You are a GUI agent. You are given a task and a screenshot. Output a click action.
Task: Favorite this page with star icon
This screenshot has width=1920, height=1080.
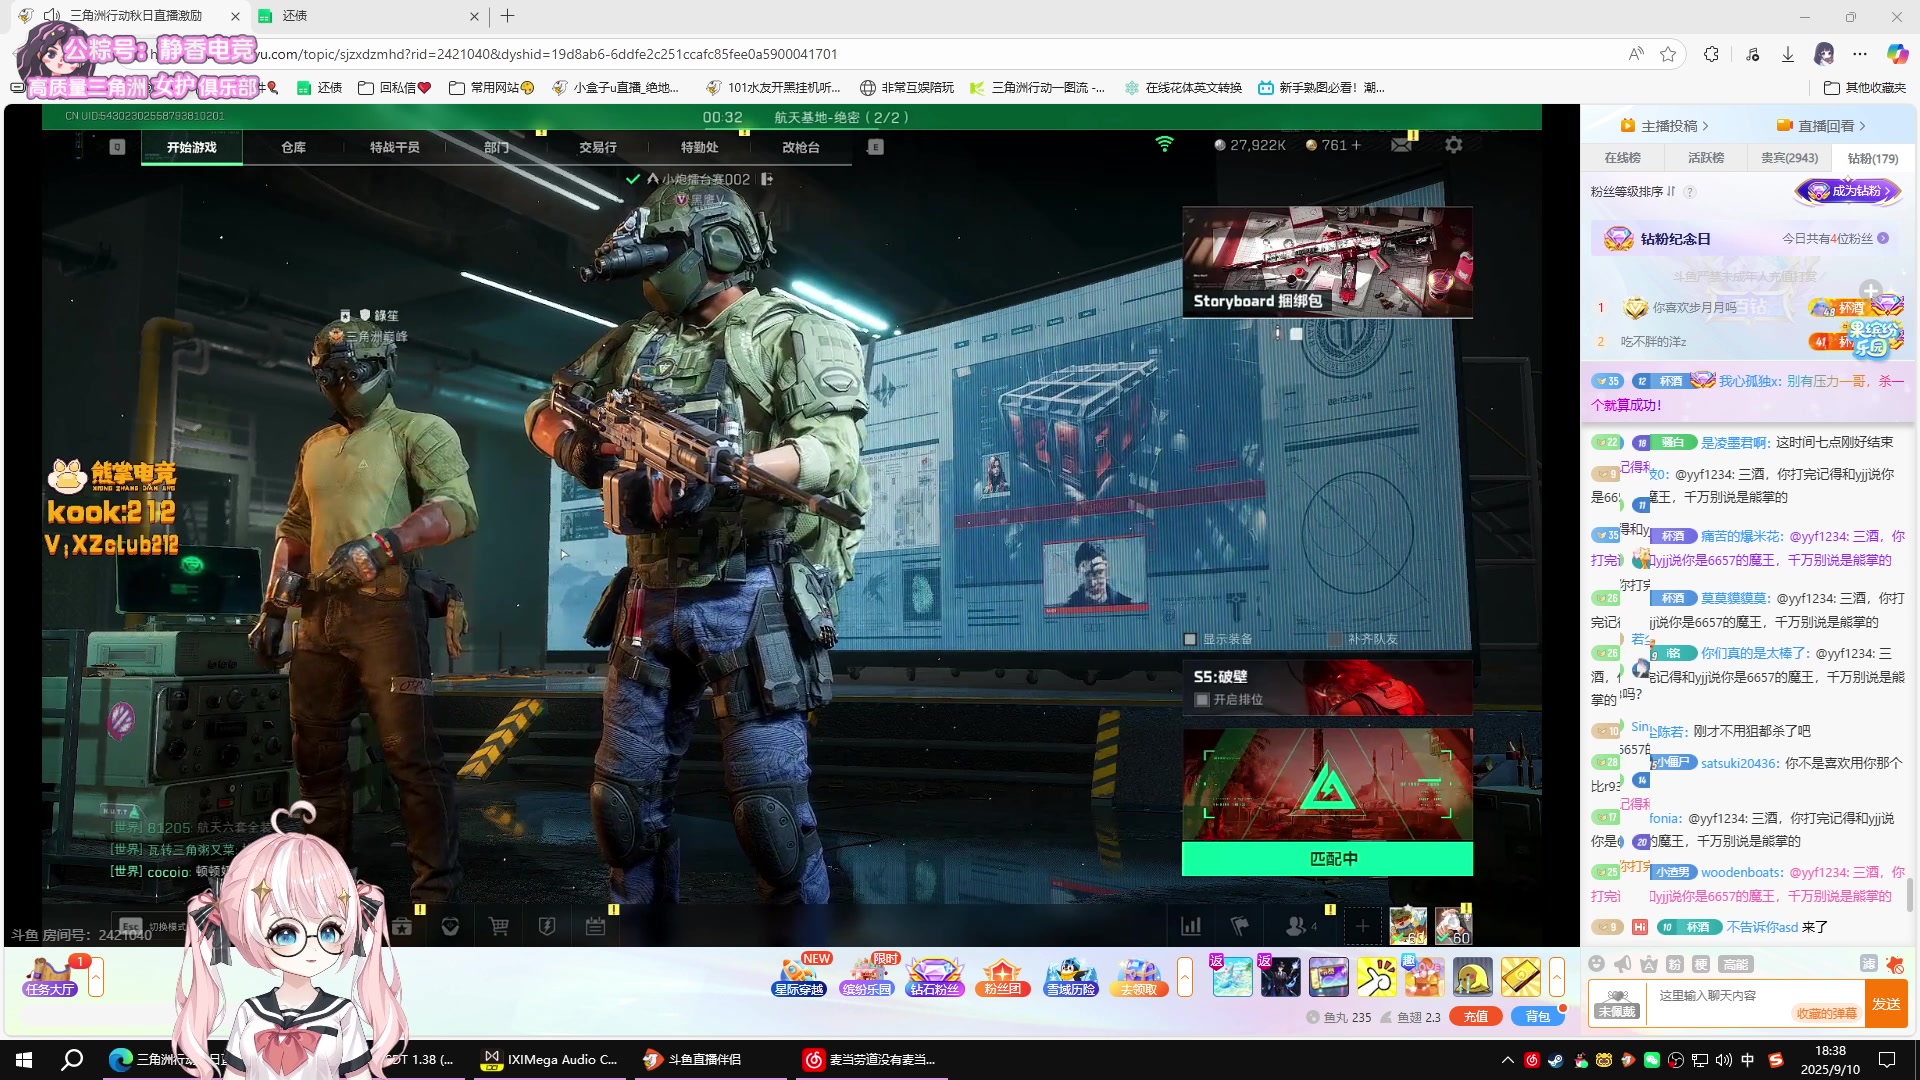click(x=1668, y=54)
